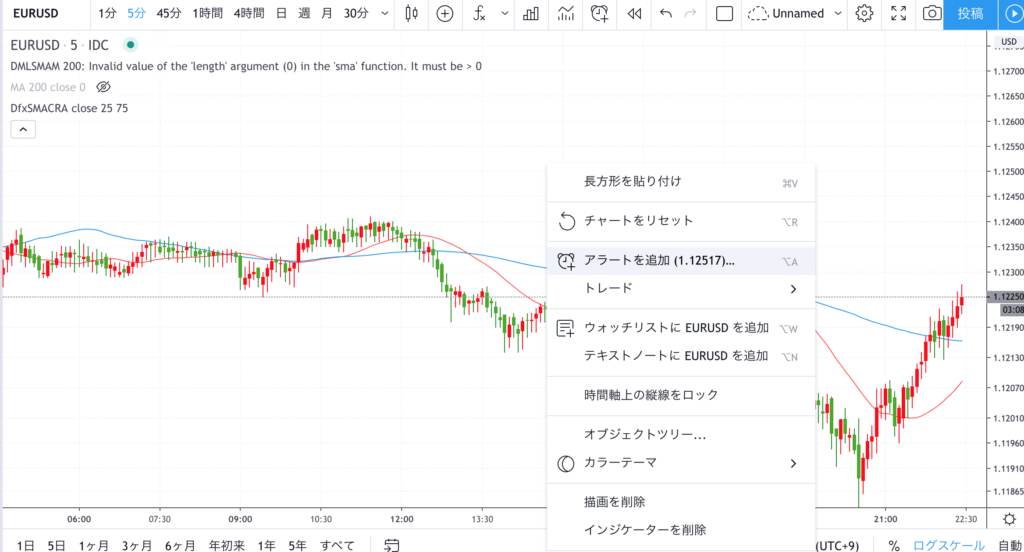Viewport: 1024px width, 552px height.
Task: Open the indicators fx menu
Action: pyautogui.click(x=480, y=14)
